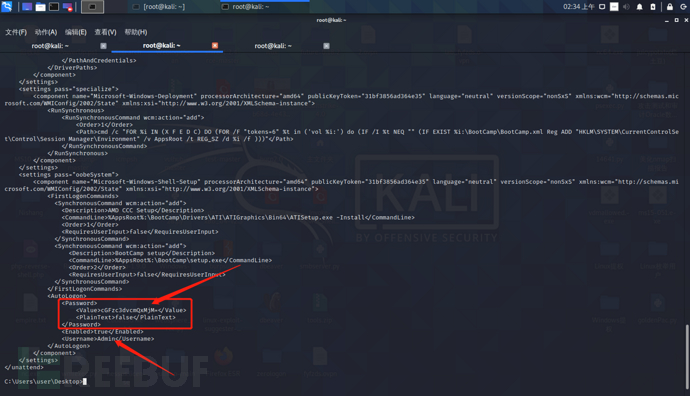Click the Order 2 line
The image size is (690, 396).
pos(97,267)
